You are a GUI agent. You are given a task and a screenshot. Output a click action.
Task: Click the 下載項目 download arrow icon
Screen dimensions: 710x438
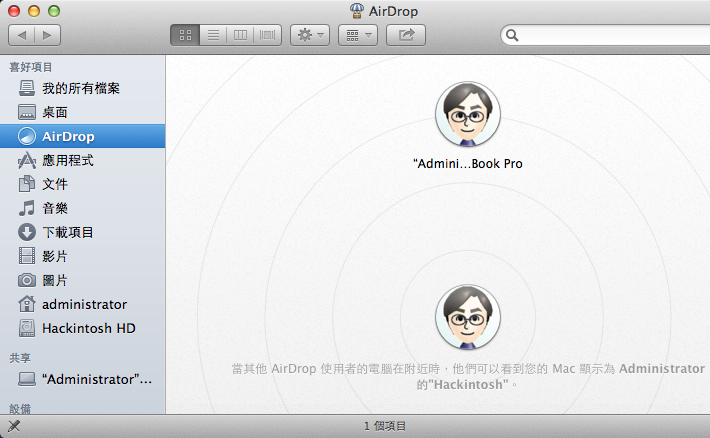(27, 232)
